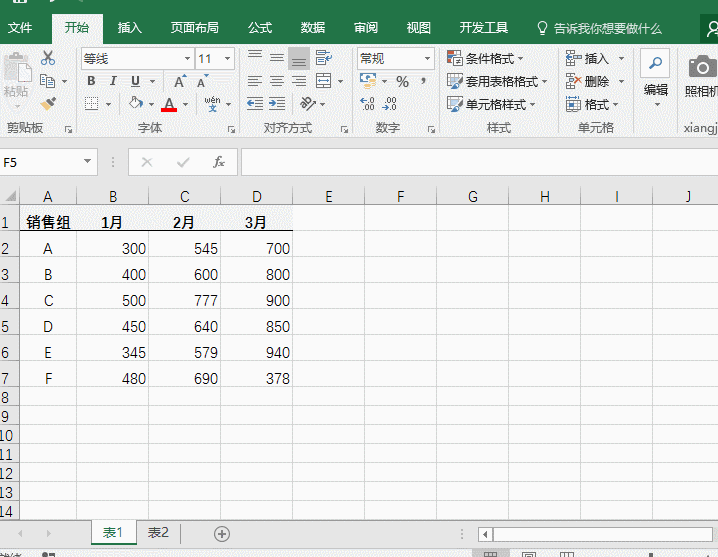Click the Wrap Text icon
Screen dimensions: 718x557
point(324,58)
